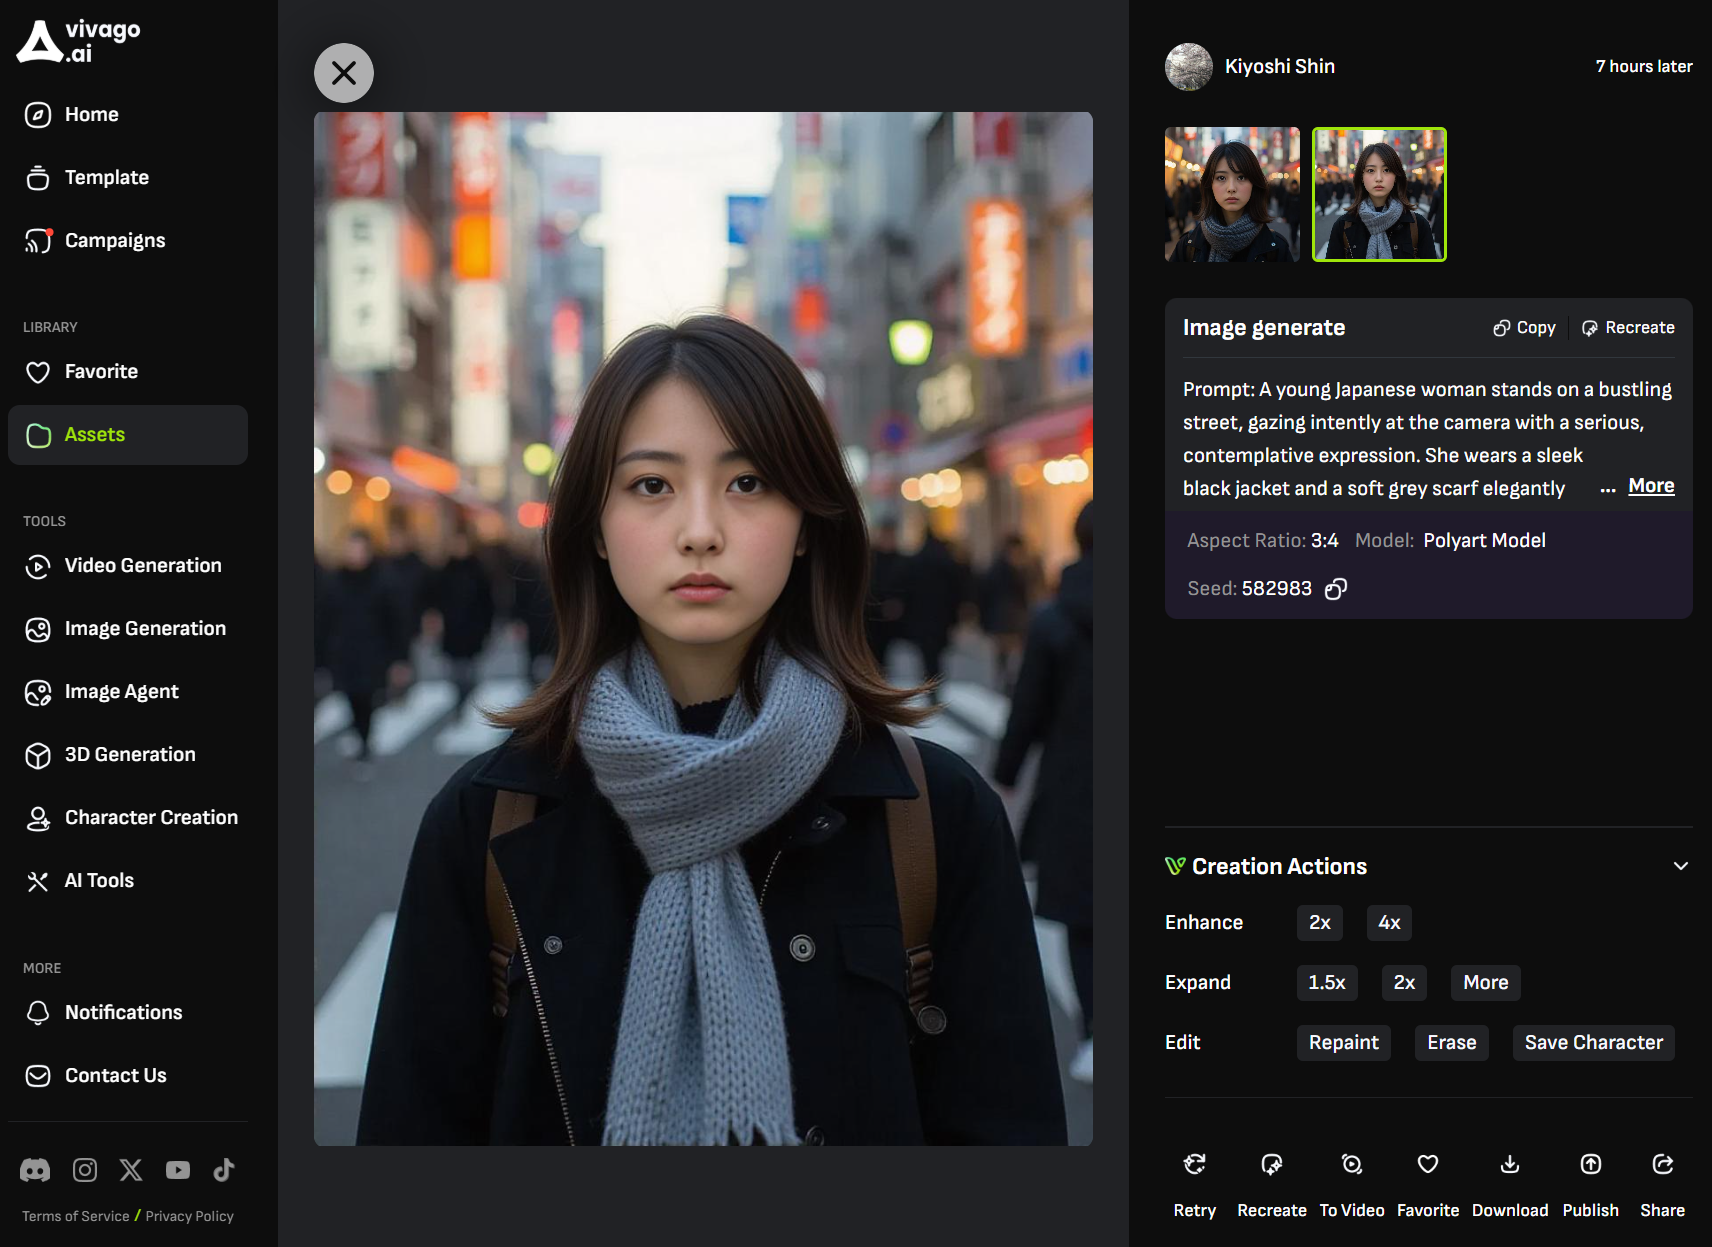
Task: Click the Publish icon
Action: point(1590,1165)
